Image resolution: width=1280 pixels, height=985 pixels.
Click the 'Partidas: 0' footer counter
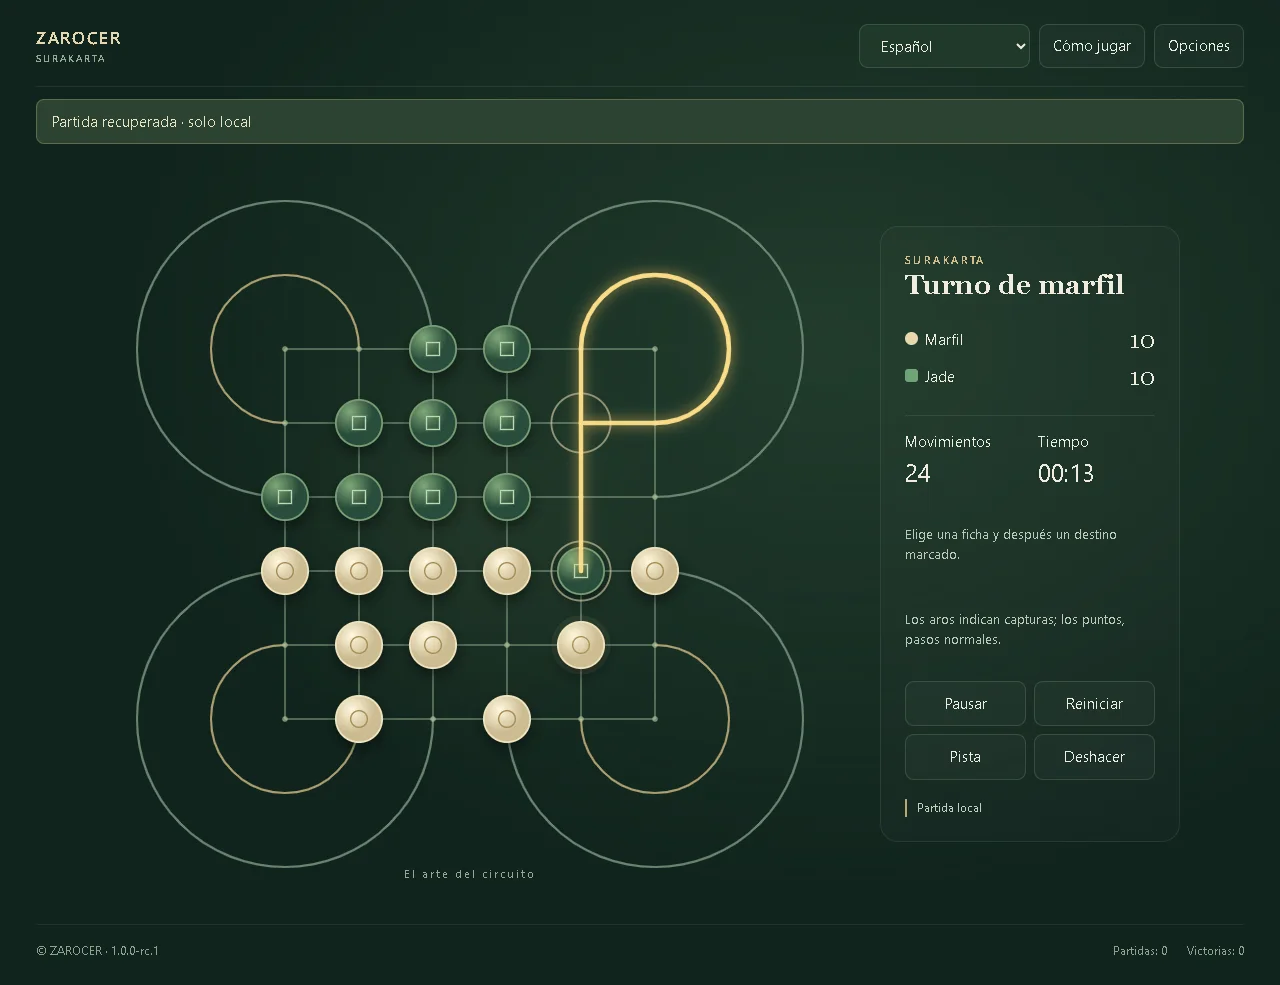point(1140,951)
